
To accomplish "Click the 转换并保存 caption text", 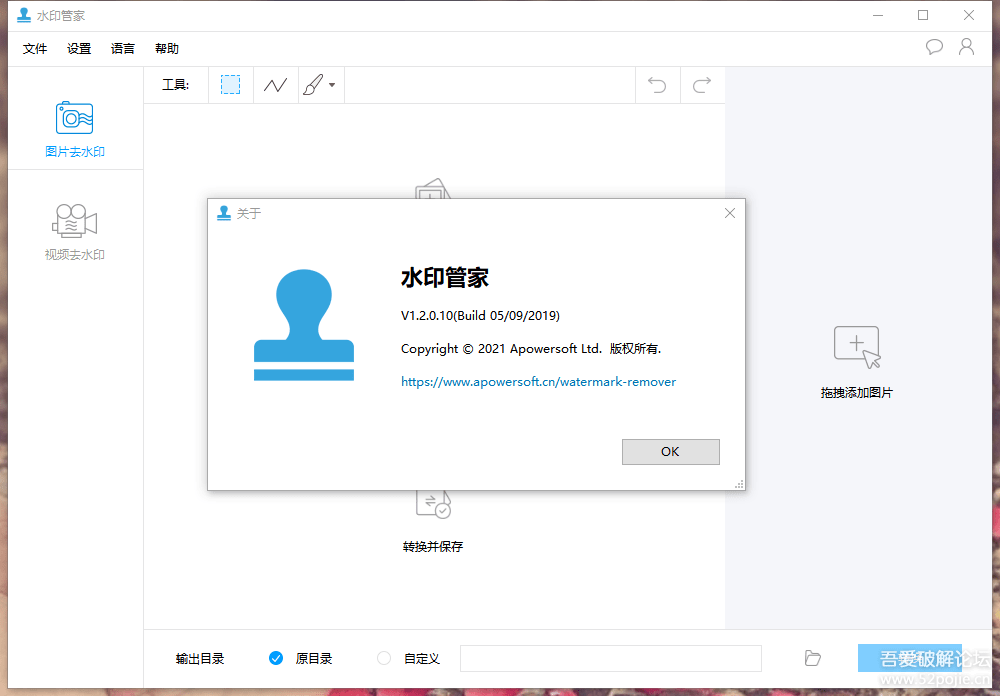I will 433,546.
